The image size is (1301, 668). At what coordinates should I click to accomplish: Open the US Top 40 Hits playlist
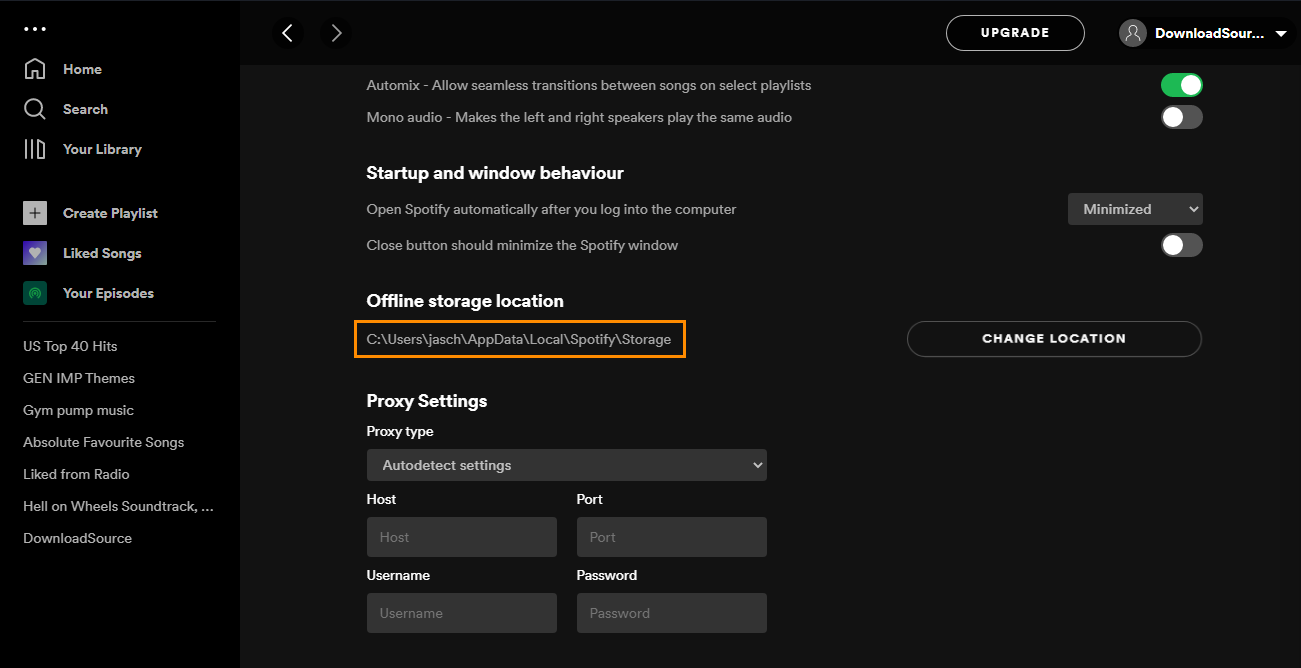(x=70, y=346)
